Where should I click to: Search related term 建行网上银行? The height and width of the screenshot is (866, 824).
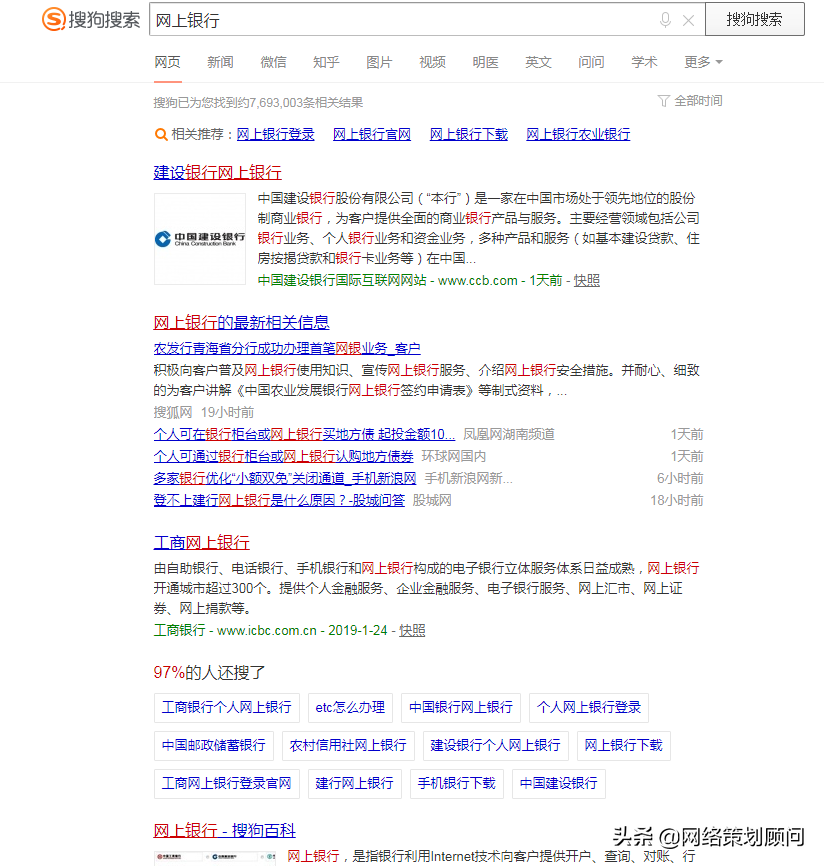pyautogui.click(x=355, y=784)
